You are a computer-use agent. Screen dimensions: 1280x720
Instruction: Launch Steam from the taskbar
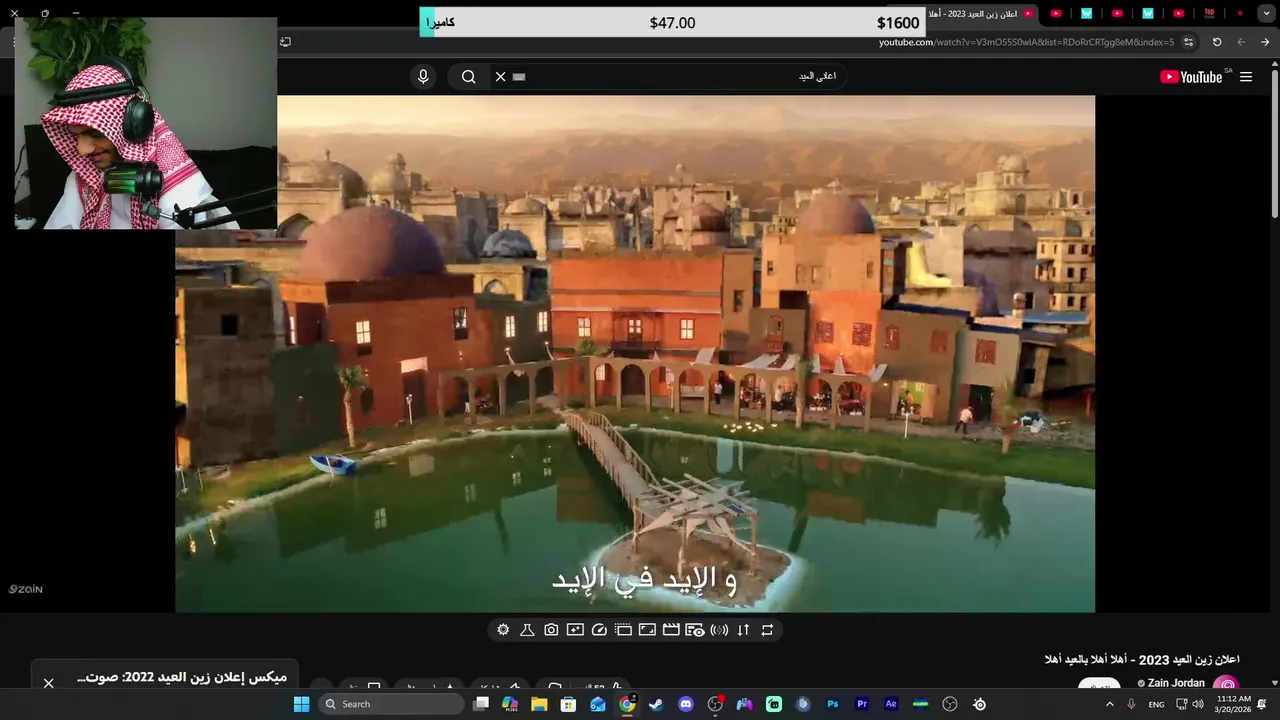coord(656,704)
